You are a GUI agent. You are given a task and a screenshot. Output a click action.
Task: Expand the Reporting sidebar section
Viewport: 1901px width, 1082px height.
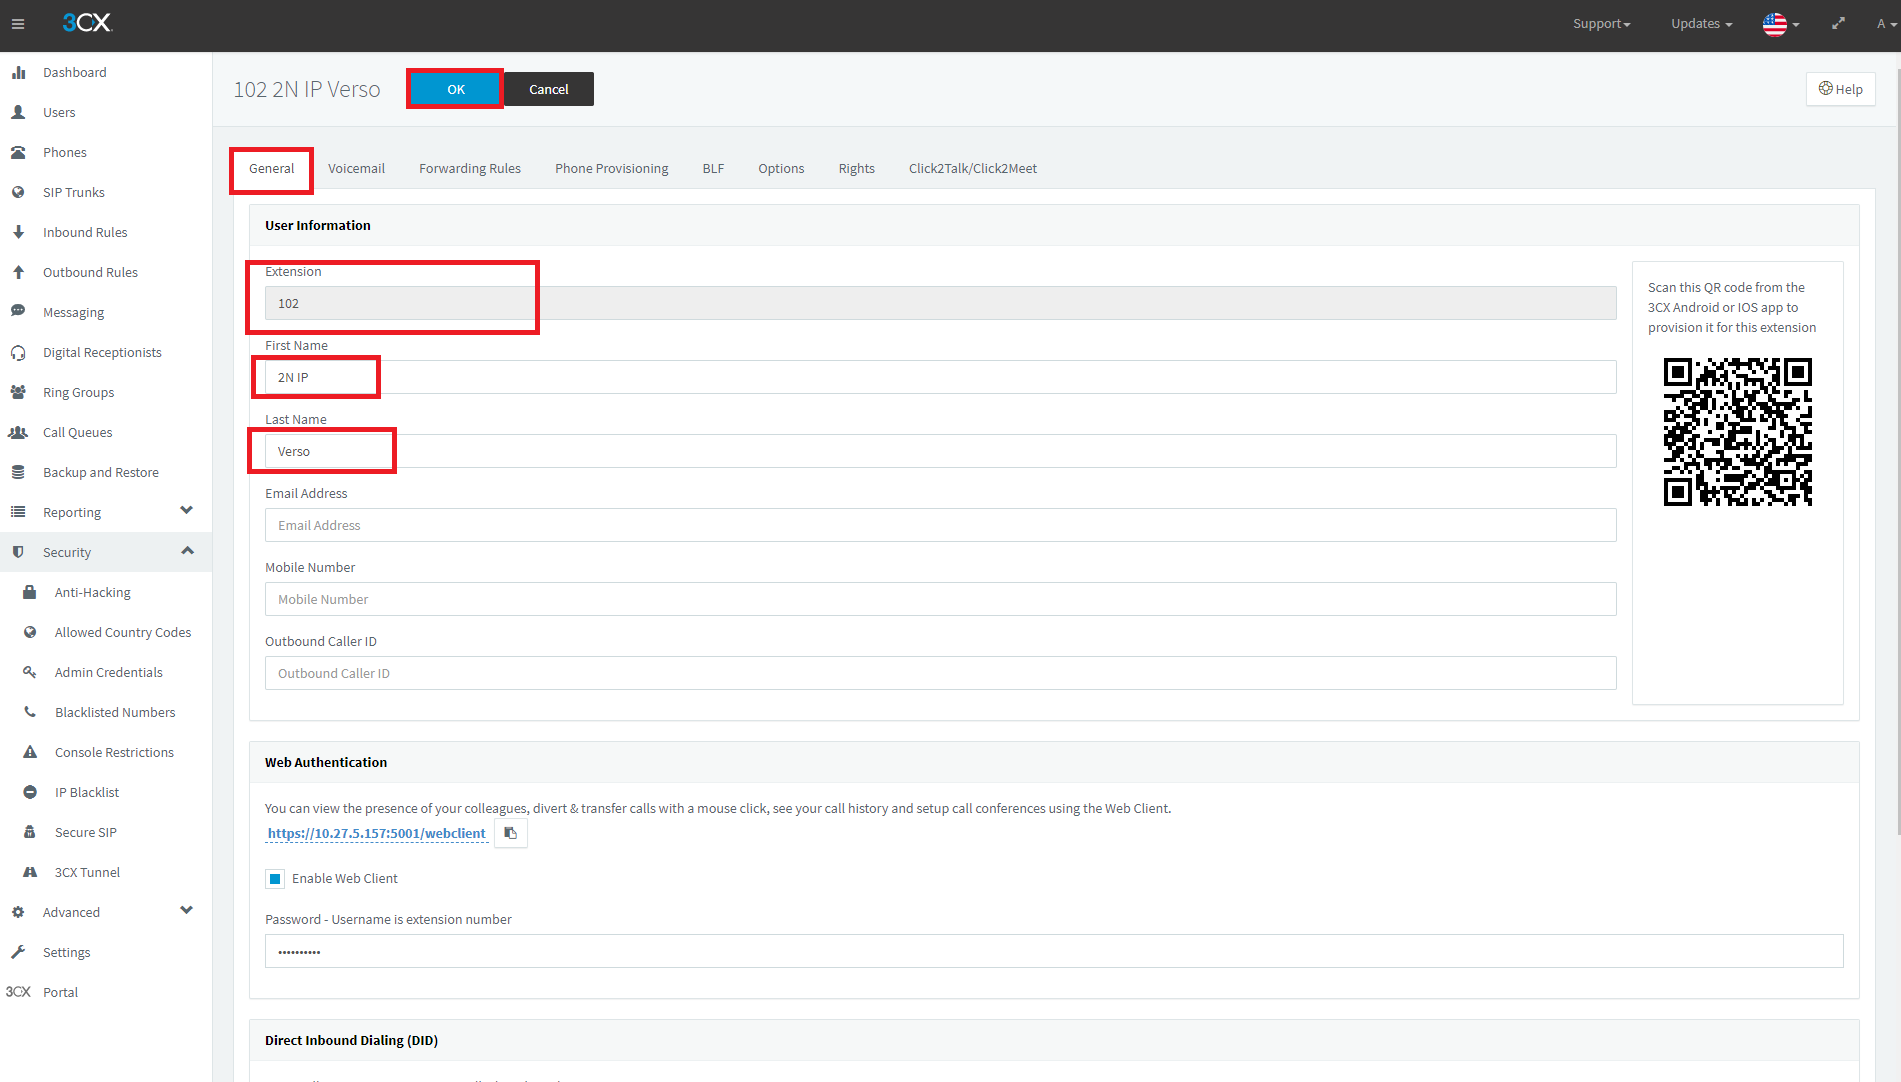pos(186,511)
